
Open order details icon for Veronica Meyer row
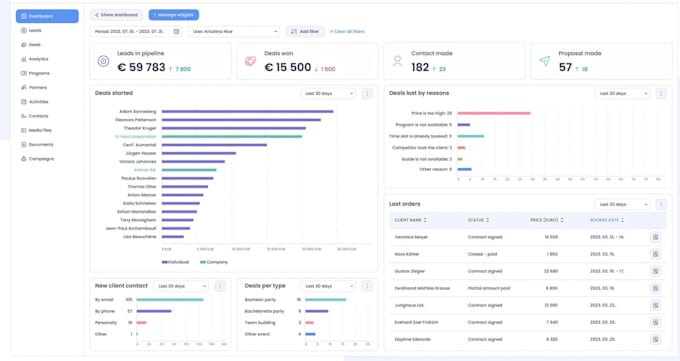pos(655,237)
